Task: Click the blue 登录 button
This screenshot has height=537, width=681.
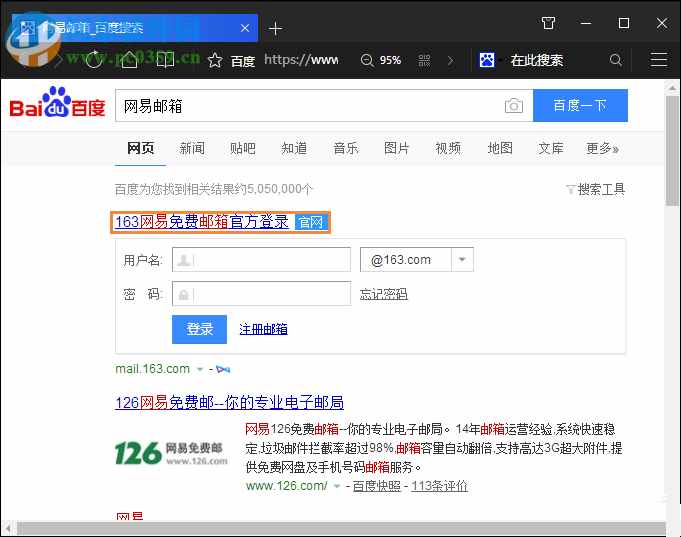Action: click(x=199, y=329)
